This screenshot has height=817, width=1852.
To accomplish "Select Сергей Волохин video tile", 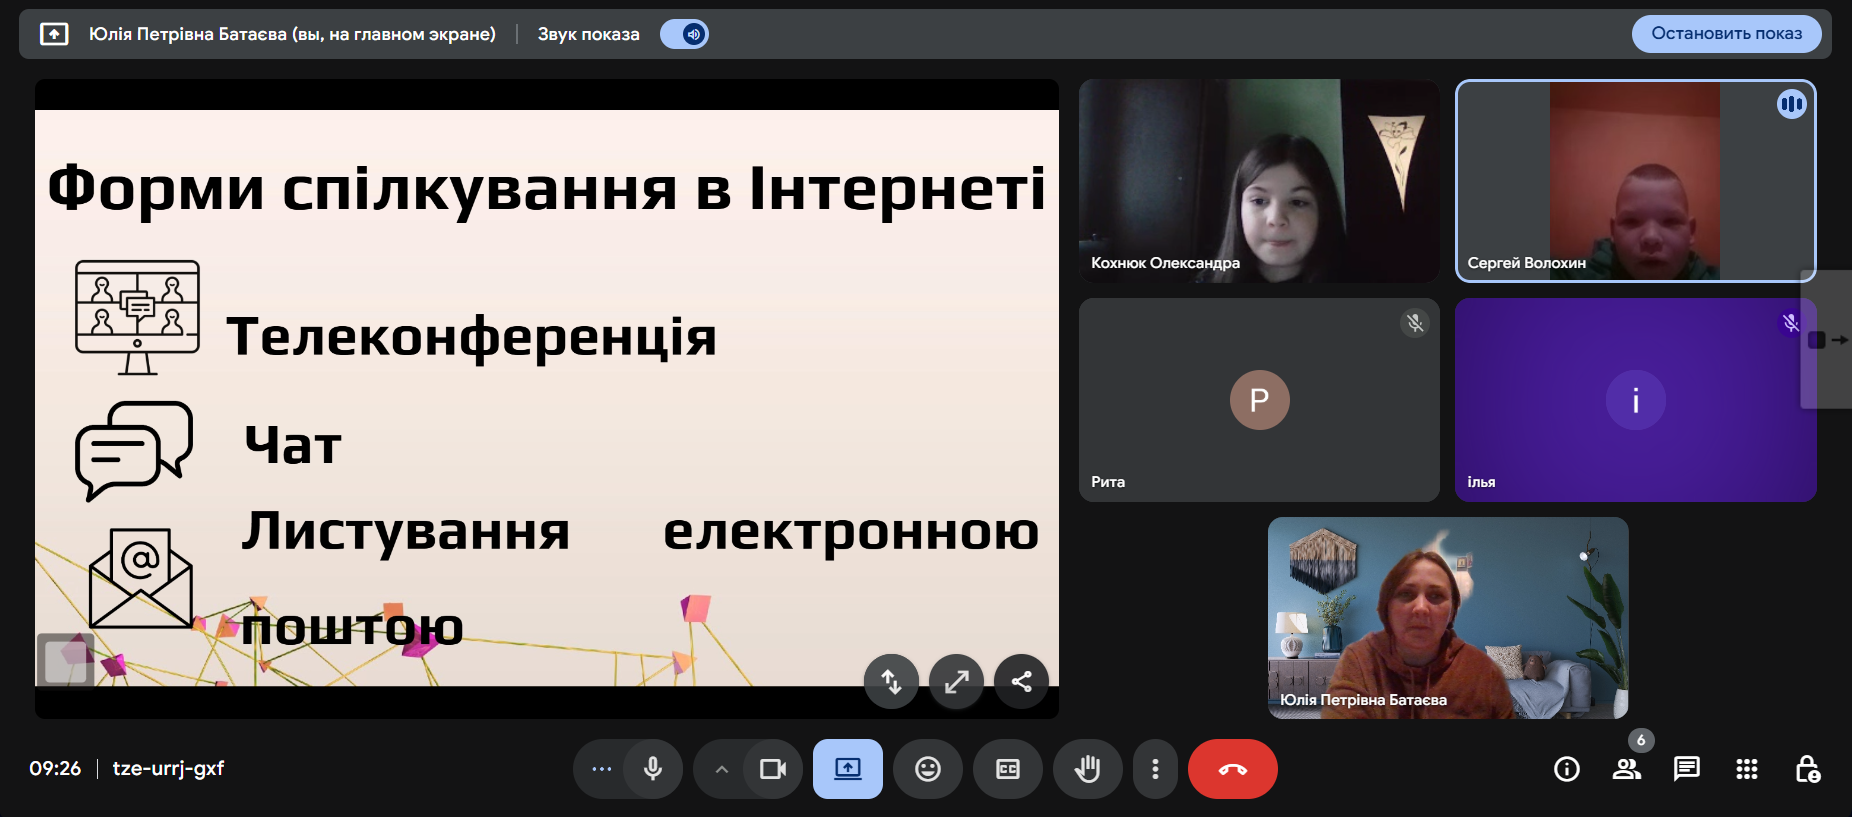I will point(1635,180).
